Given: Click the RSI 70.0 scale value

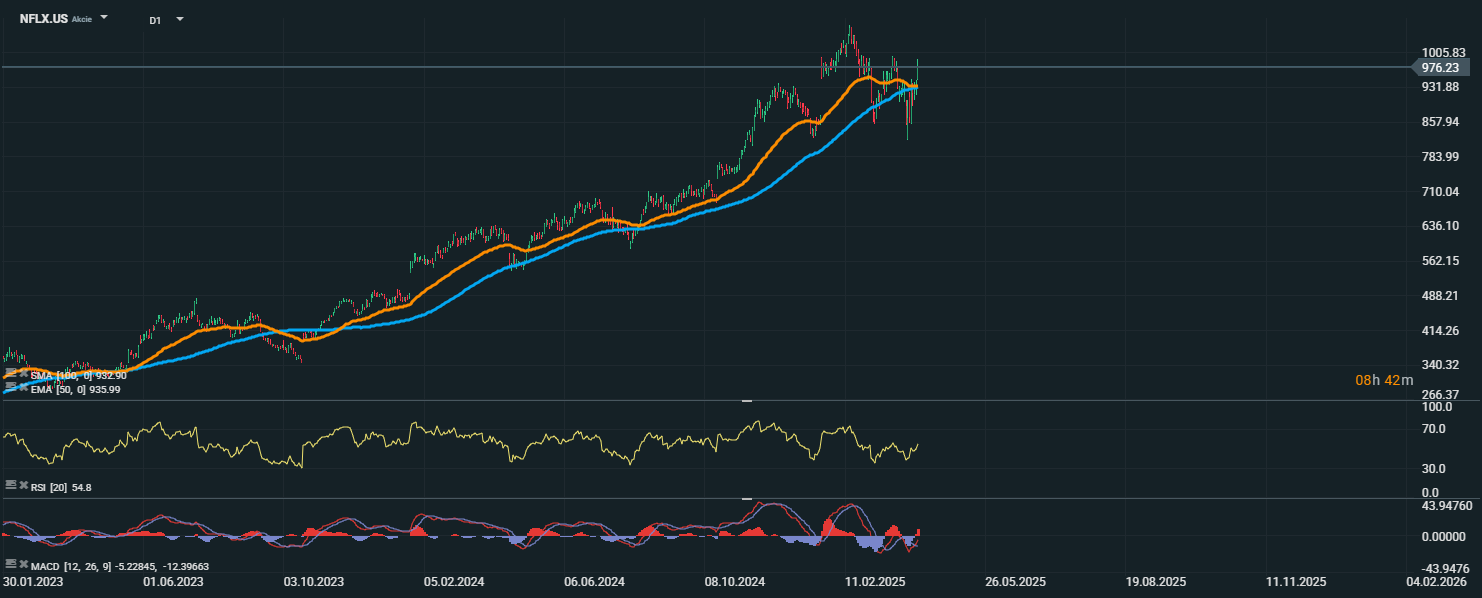Looking at the screenshot, I should click(x=1434, y=429).
